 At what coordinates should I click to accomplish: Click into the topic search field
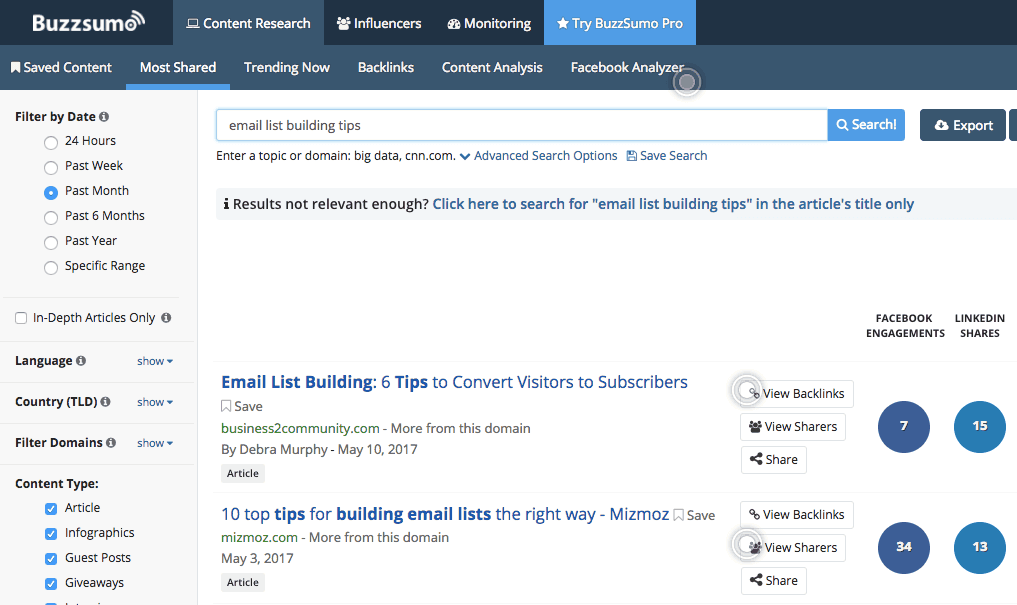[x=521, y=125]
